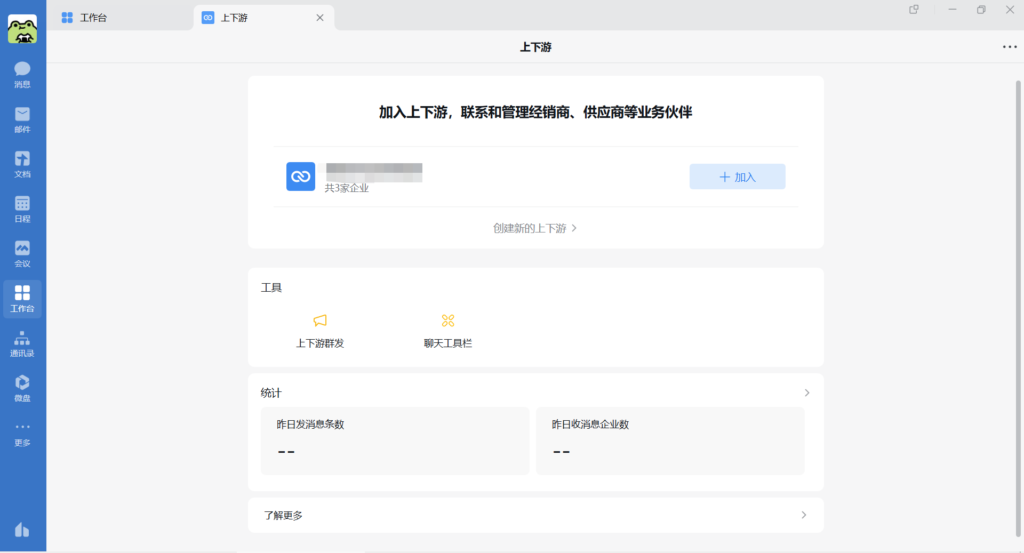
Task: Click the frog avatar profile picture
Action: pyautogui.click(x=22, y=29)
